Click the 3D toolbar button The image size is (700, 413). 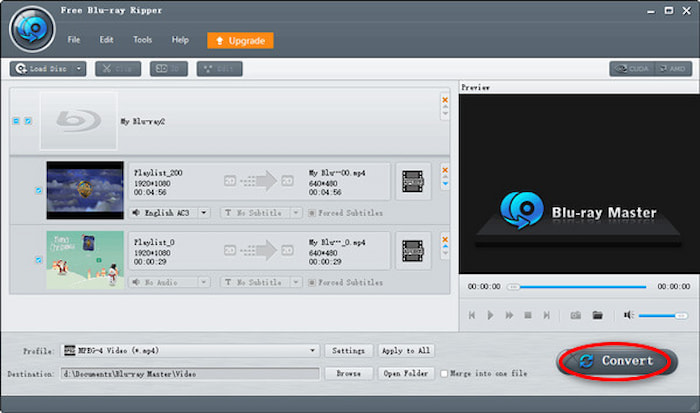tap(169, 69)
